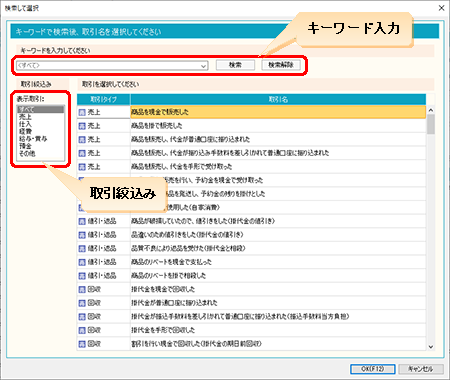This screenshot has width=450, height=380.
Task: Select row 商品を販売し、代金を手形で受け取った
Action: coord(252,167)
